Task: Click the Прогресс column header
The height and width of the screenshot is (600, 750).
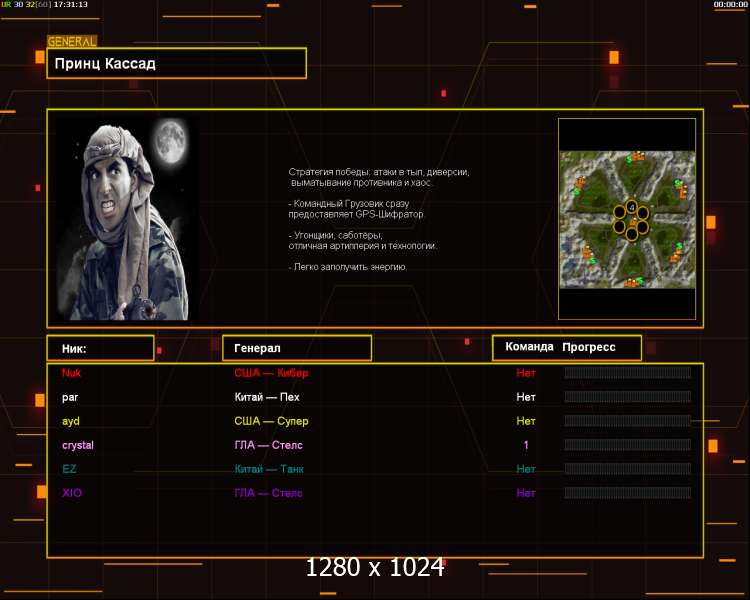Action: click(x=588, y=347)
